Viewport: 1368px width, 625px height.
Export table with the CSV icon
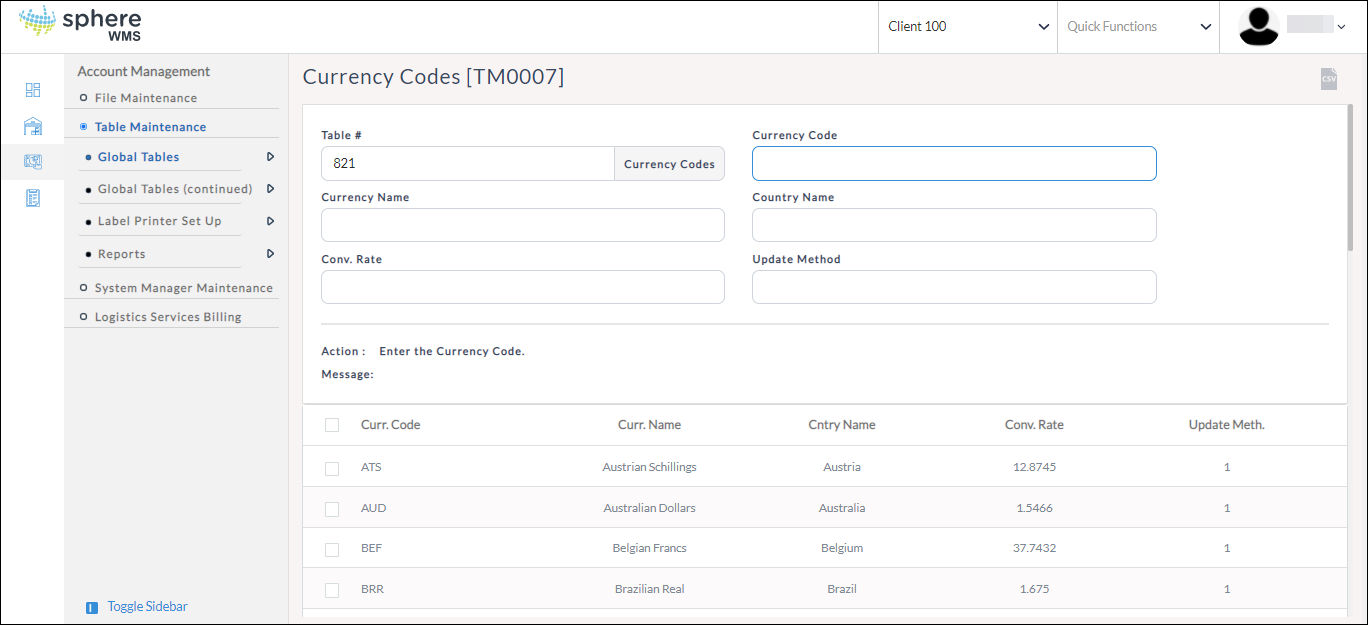pyautogui.click(x=1328, y=79)
